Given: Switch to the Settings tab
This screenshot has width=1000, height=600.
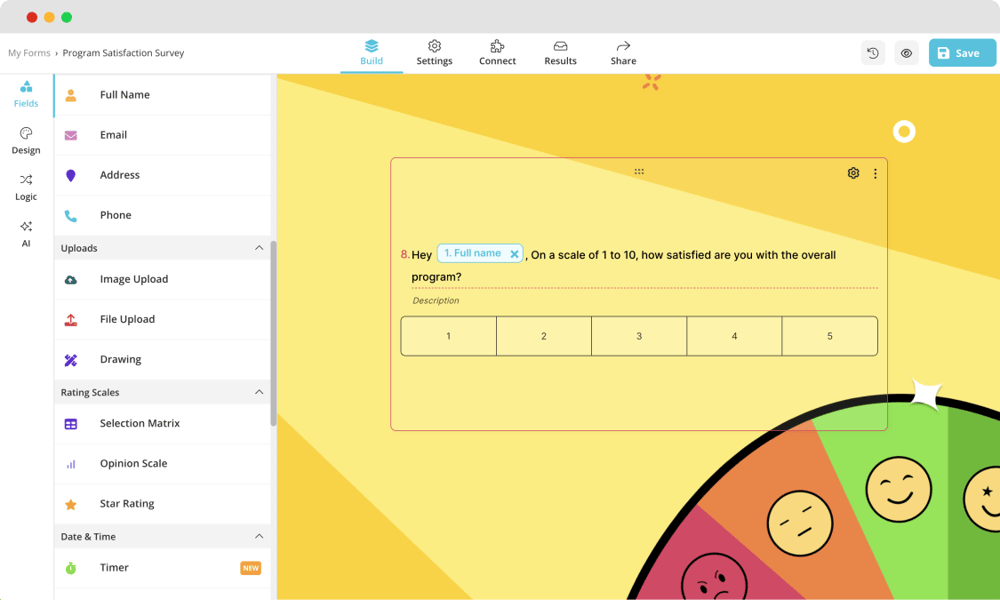Looking at the screenshot, I should [x=434, y=53].
